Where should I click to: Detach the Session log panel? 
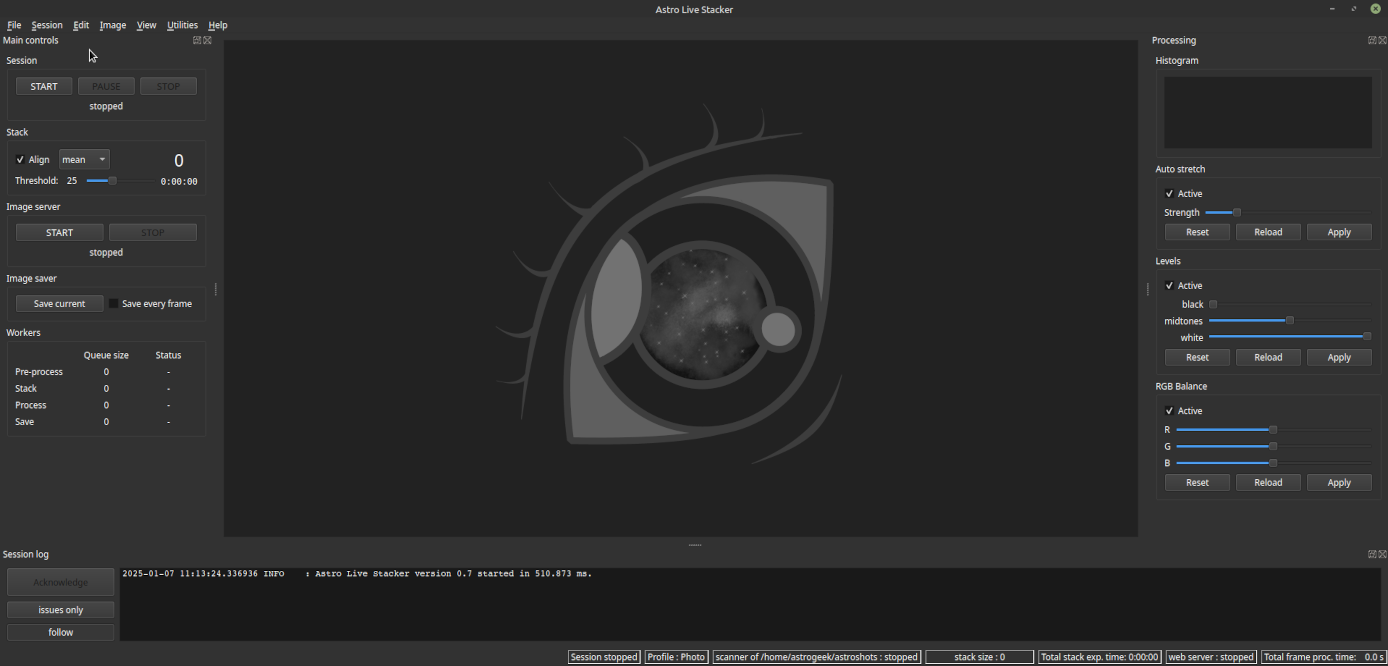(1370, 553)
